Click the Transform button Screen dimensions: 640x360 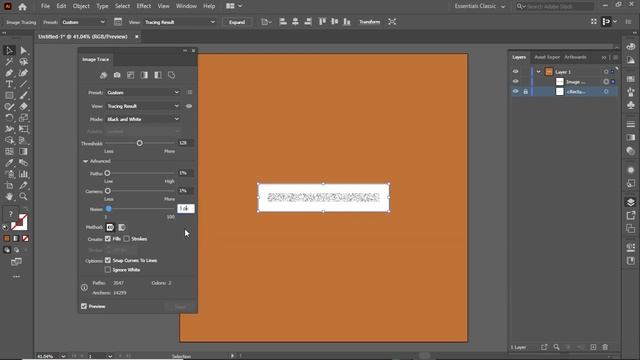369,22
